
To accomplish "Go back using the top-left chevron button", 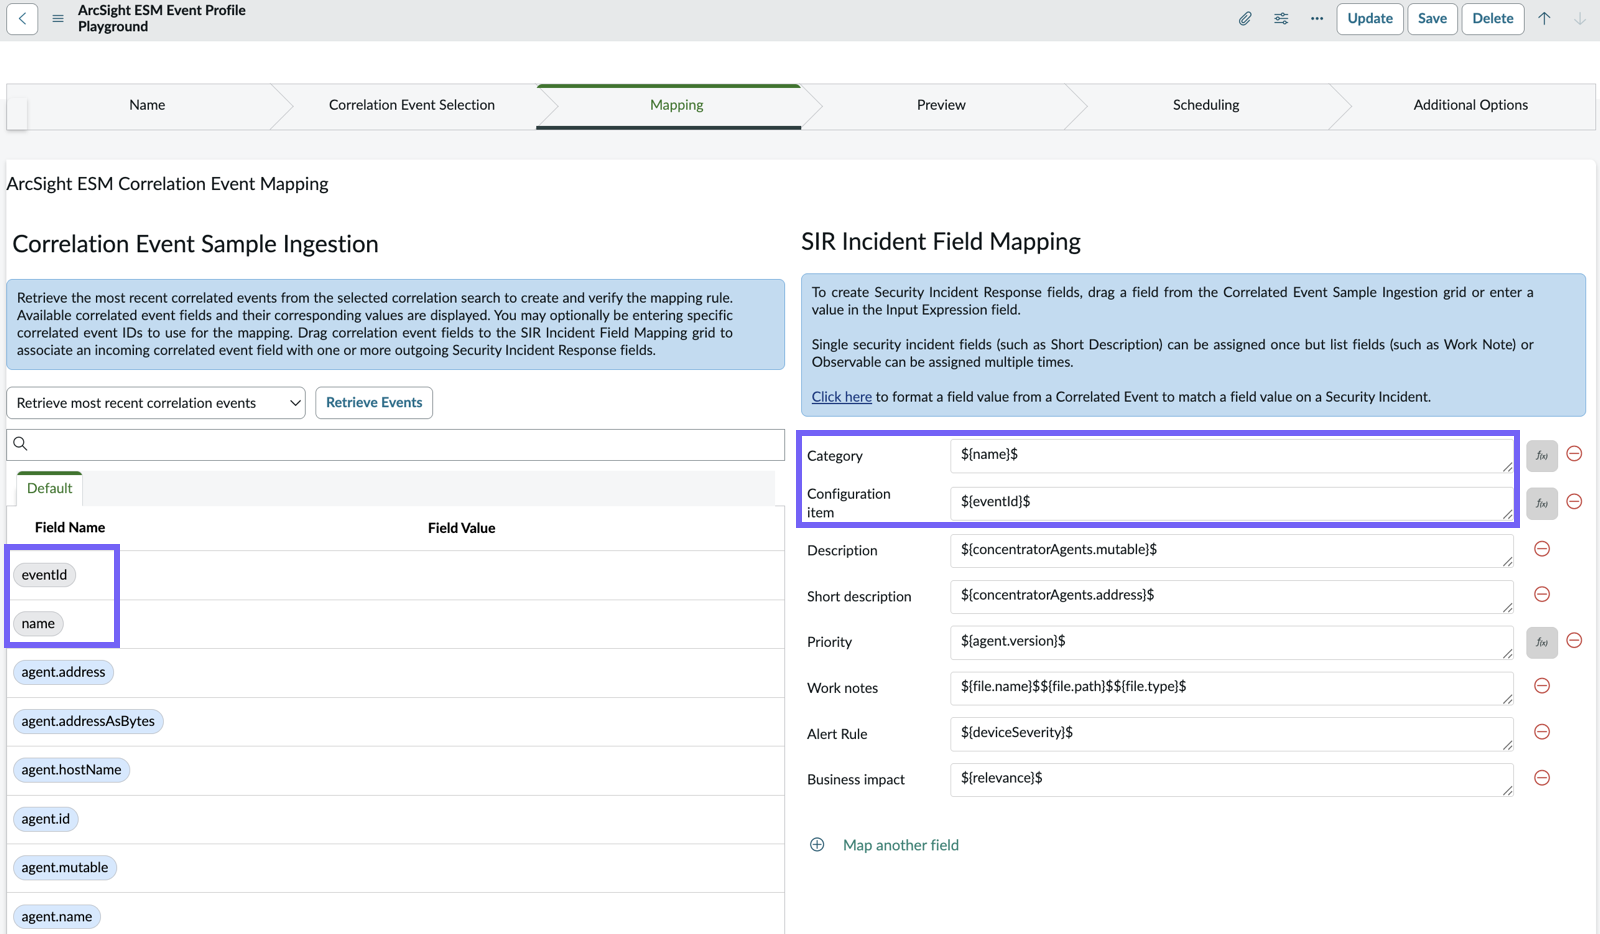I will tap(22, 18).
